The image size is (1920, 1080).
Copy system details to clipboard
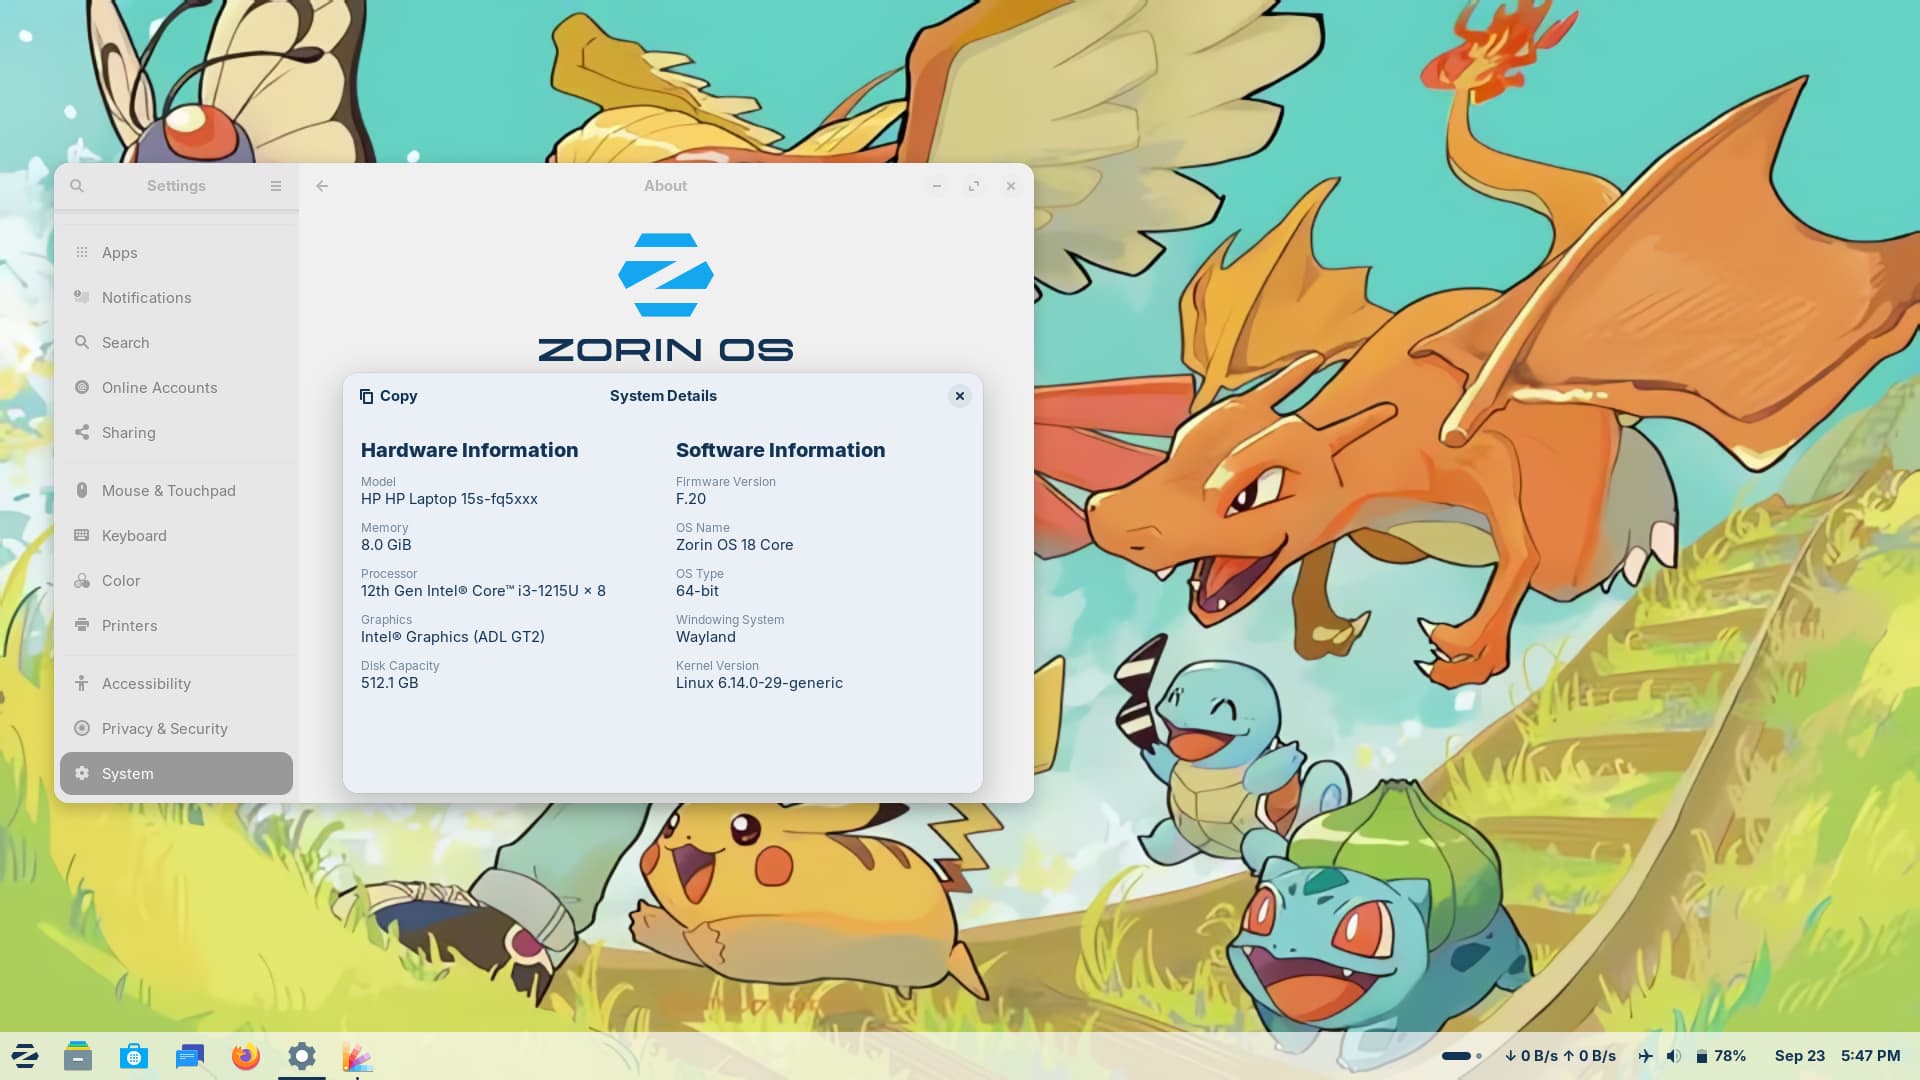click(388, 396)
